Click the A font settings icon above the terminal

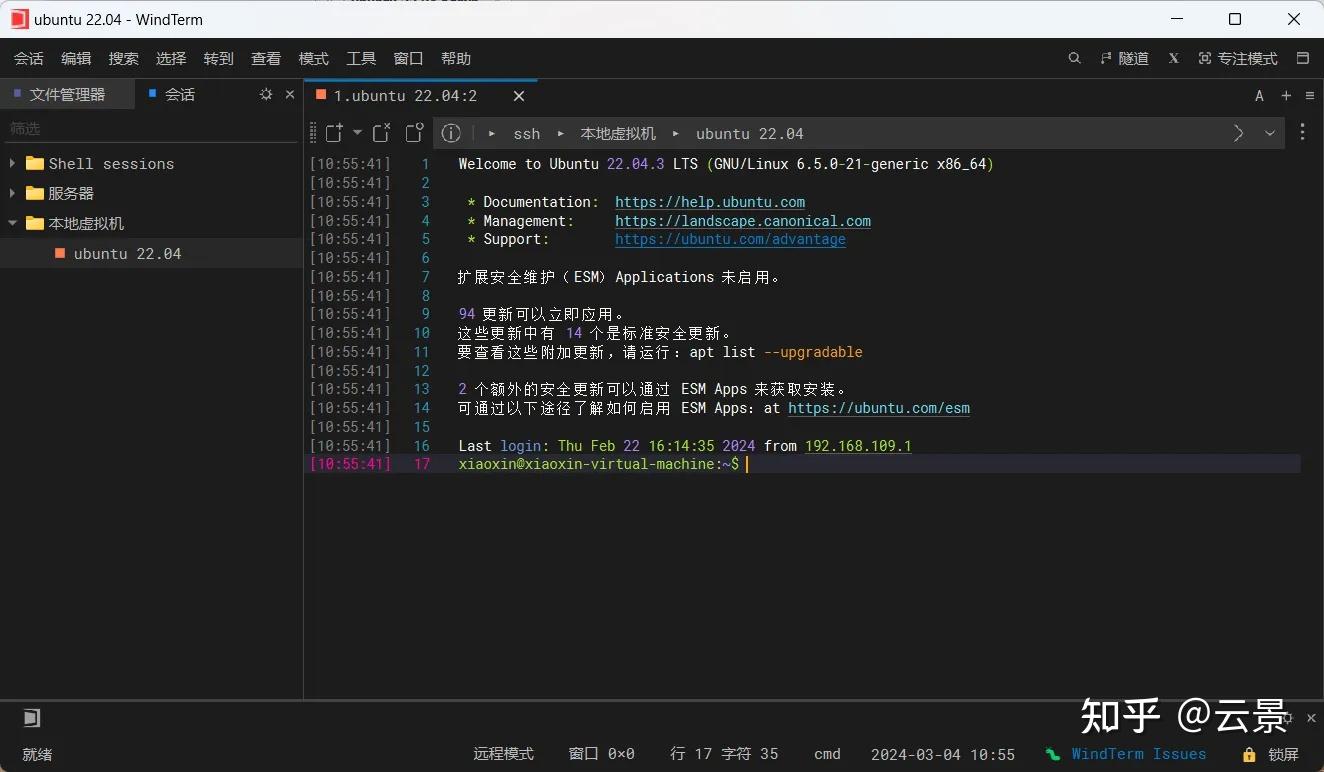click(1259, 95)
